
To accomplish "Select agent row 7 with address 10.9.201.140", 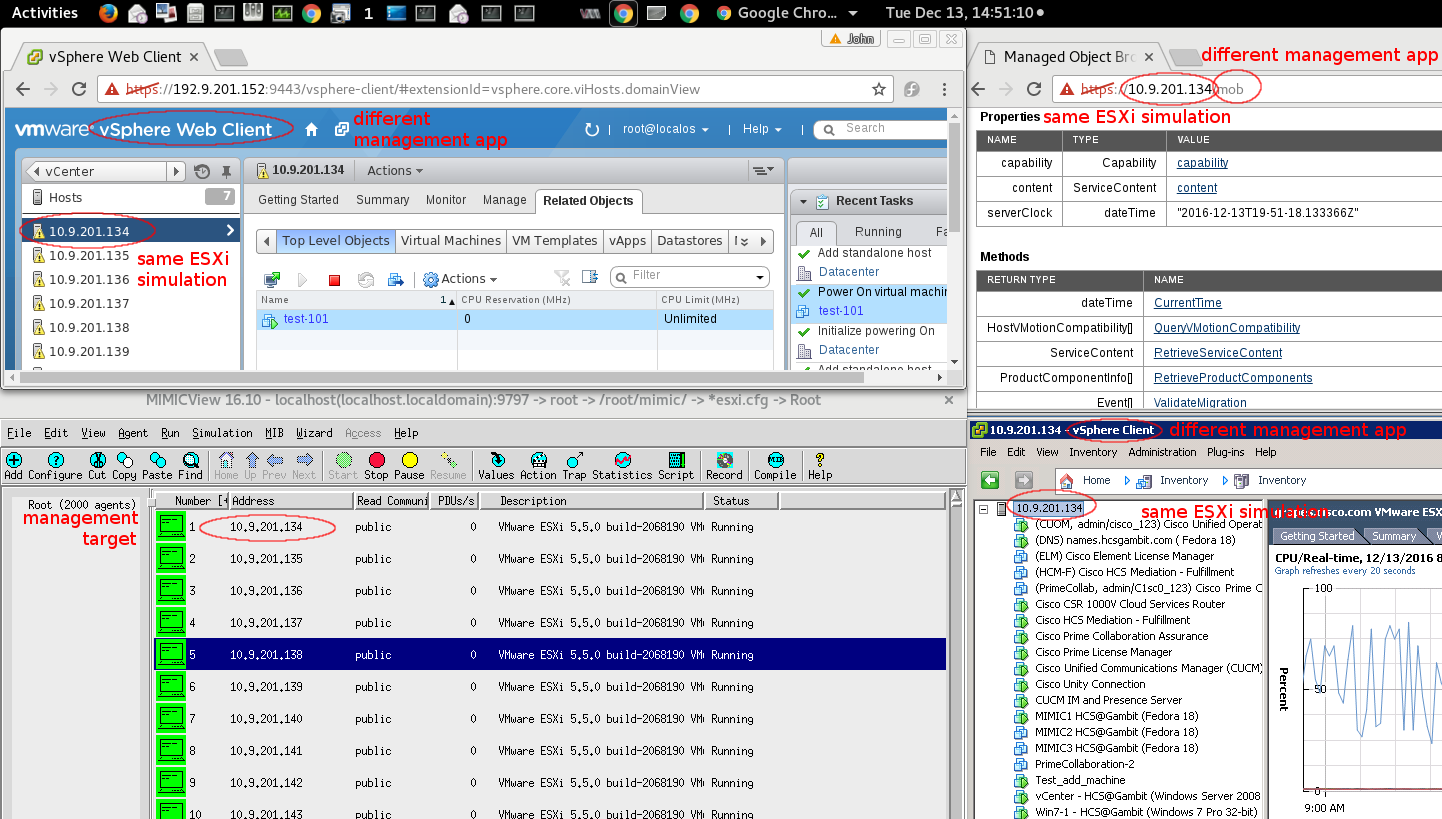I will pyautogui.click(x=550, y=719).
